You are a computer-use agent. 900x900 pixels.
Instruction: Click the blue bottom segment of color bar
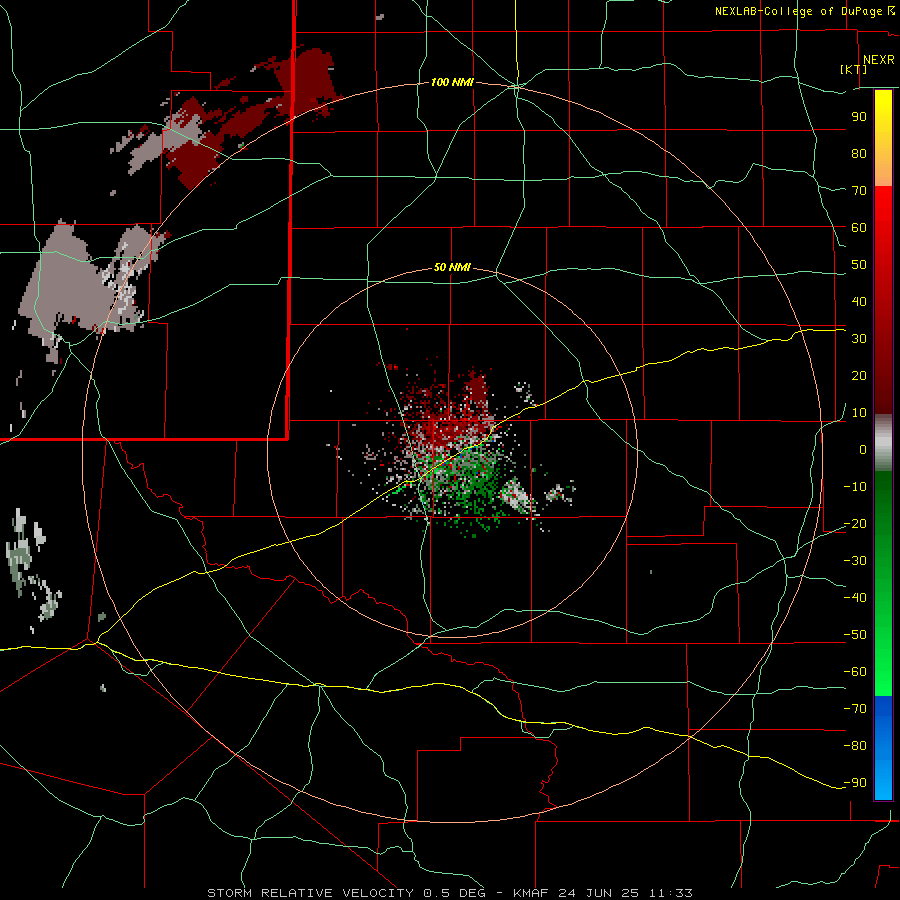click(883, 748)
